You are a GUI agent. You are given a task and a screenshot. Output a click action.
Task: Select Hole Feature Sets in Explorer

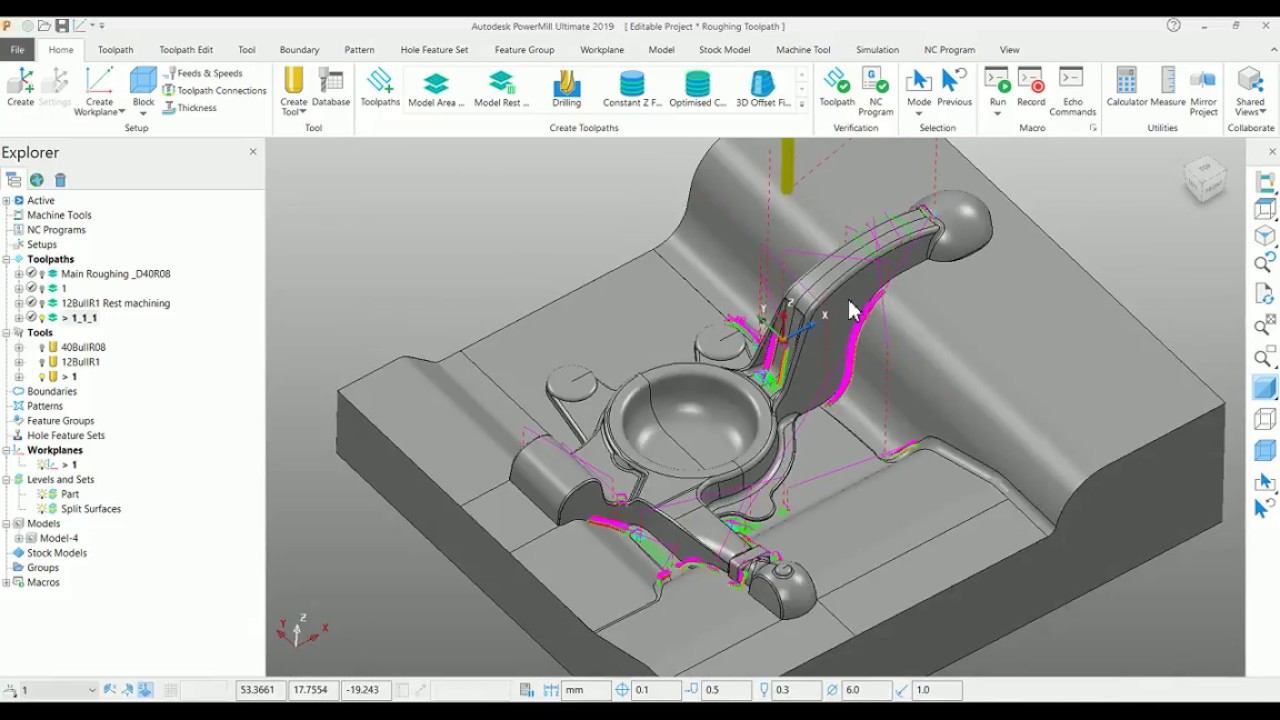click(66, 436)
